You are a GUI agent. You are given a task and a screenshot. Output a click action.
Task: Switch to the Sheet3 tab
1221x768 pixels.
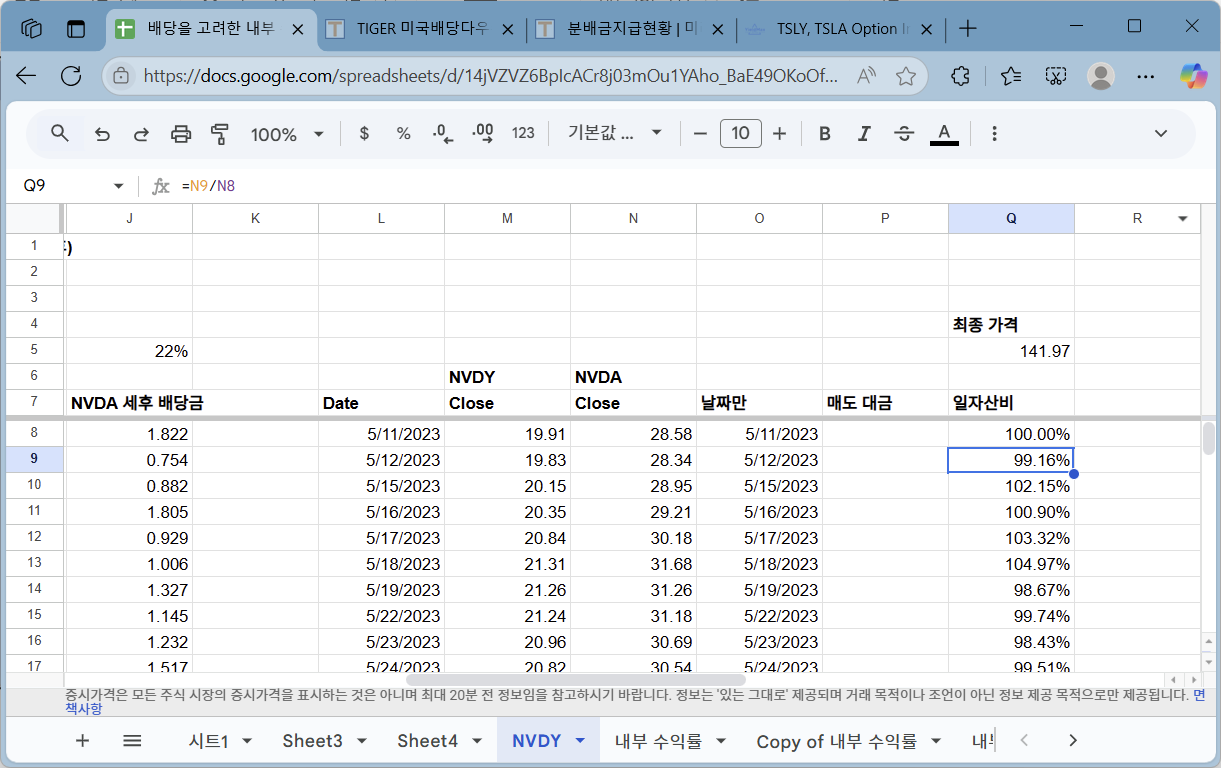tap(312, 741)
